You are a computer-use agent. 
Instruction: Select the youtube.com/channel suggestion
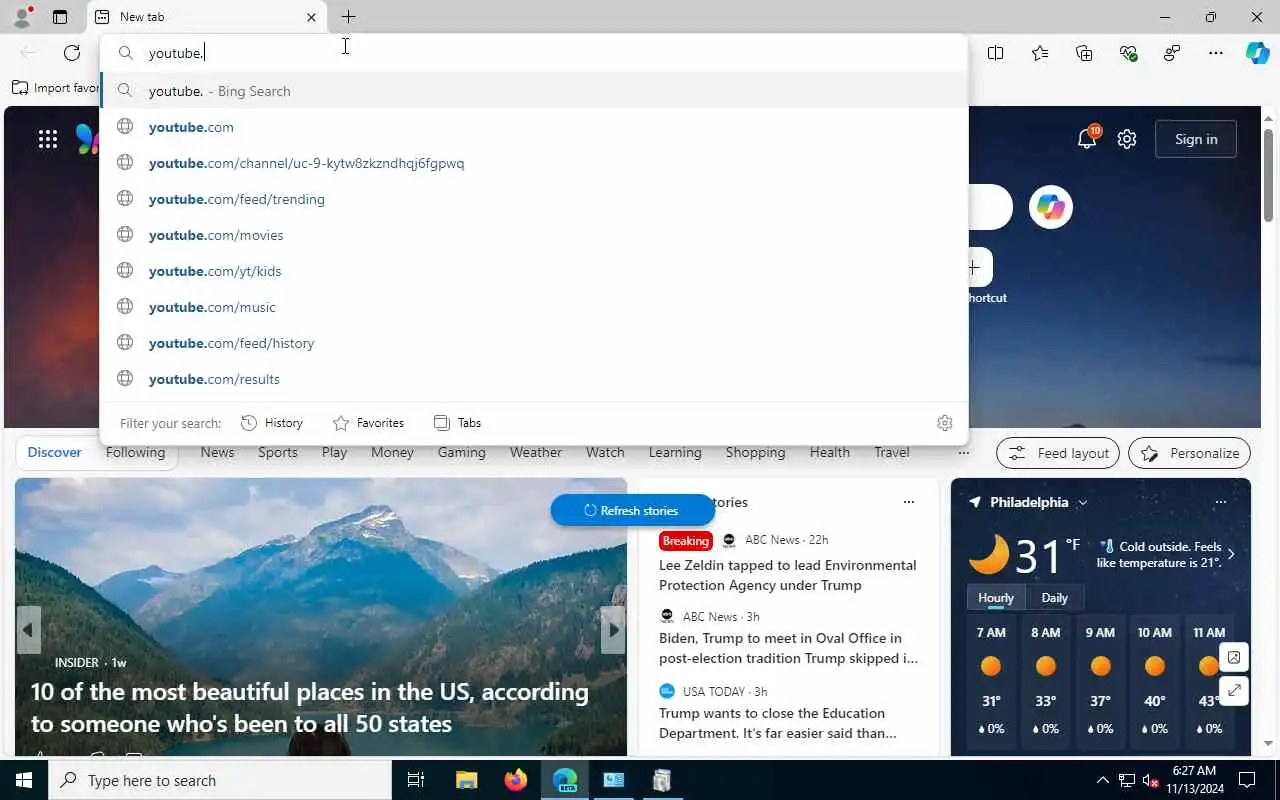534,163
